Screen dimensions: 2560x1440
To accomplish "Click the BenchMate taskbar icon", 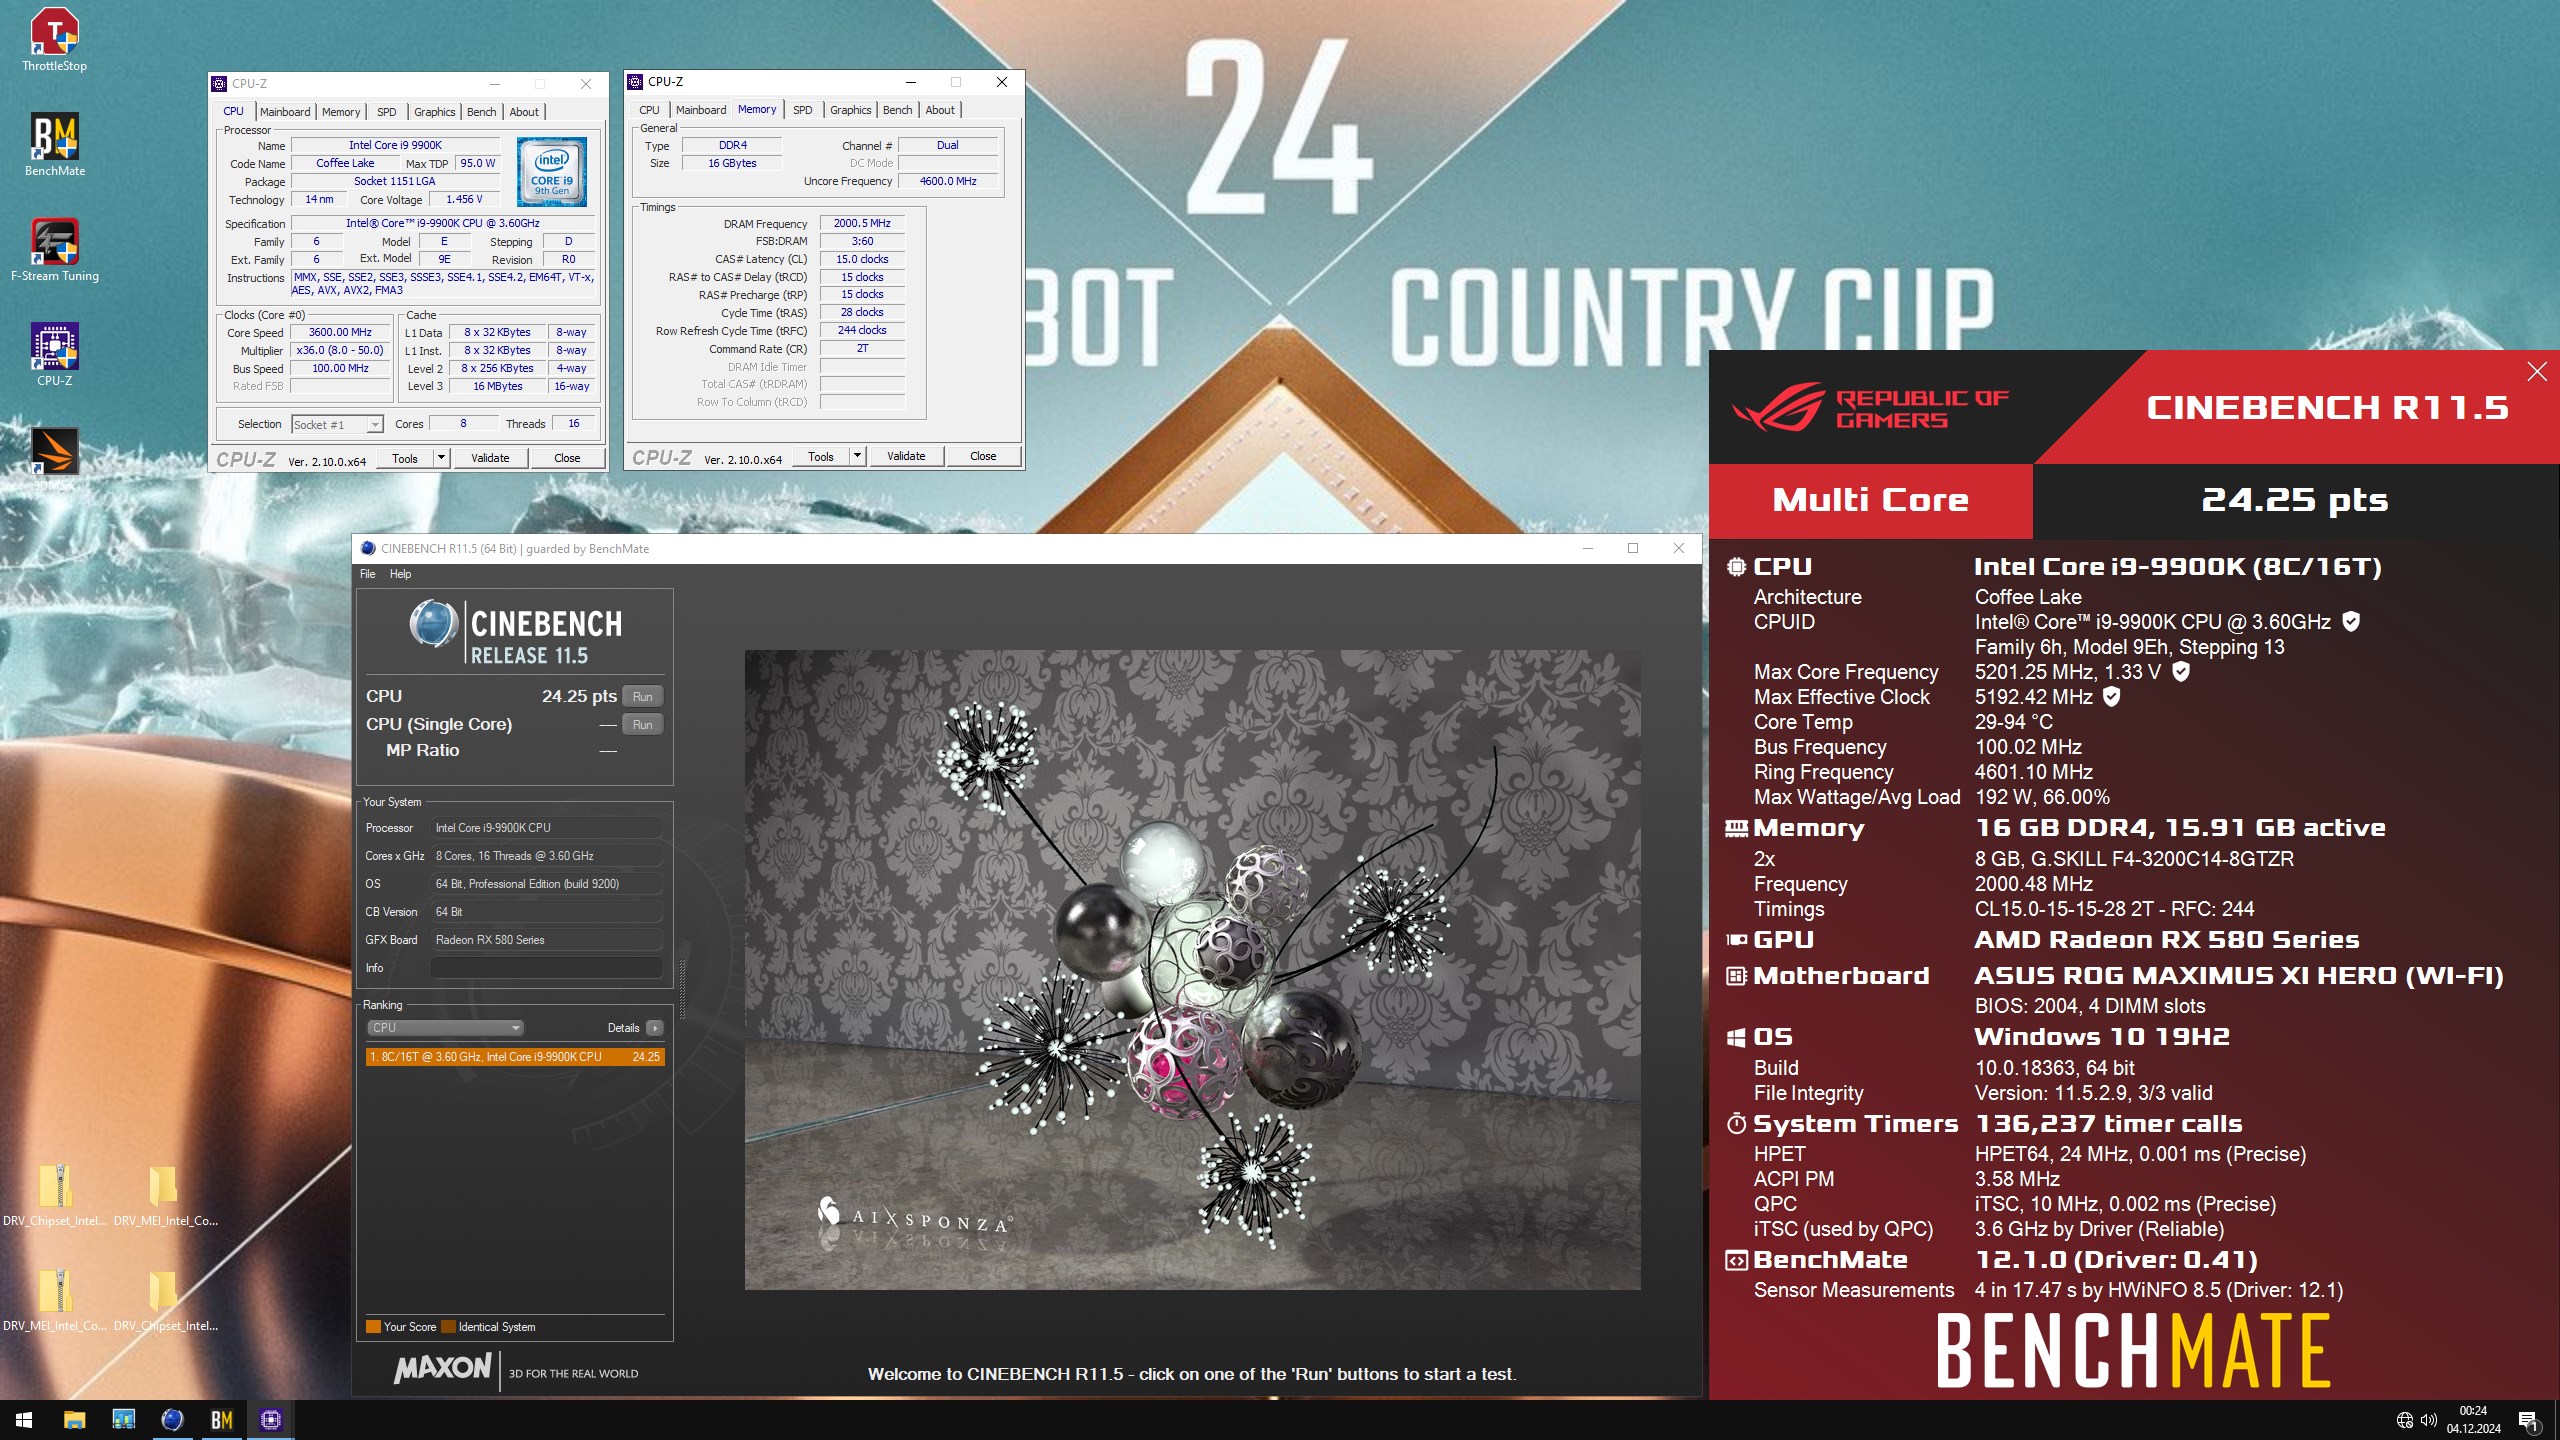I will coord(221,1419).
